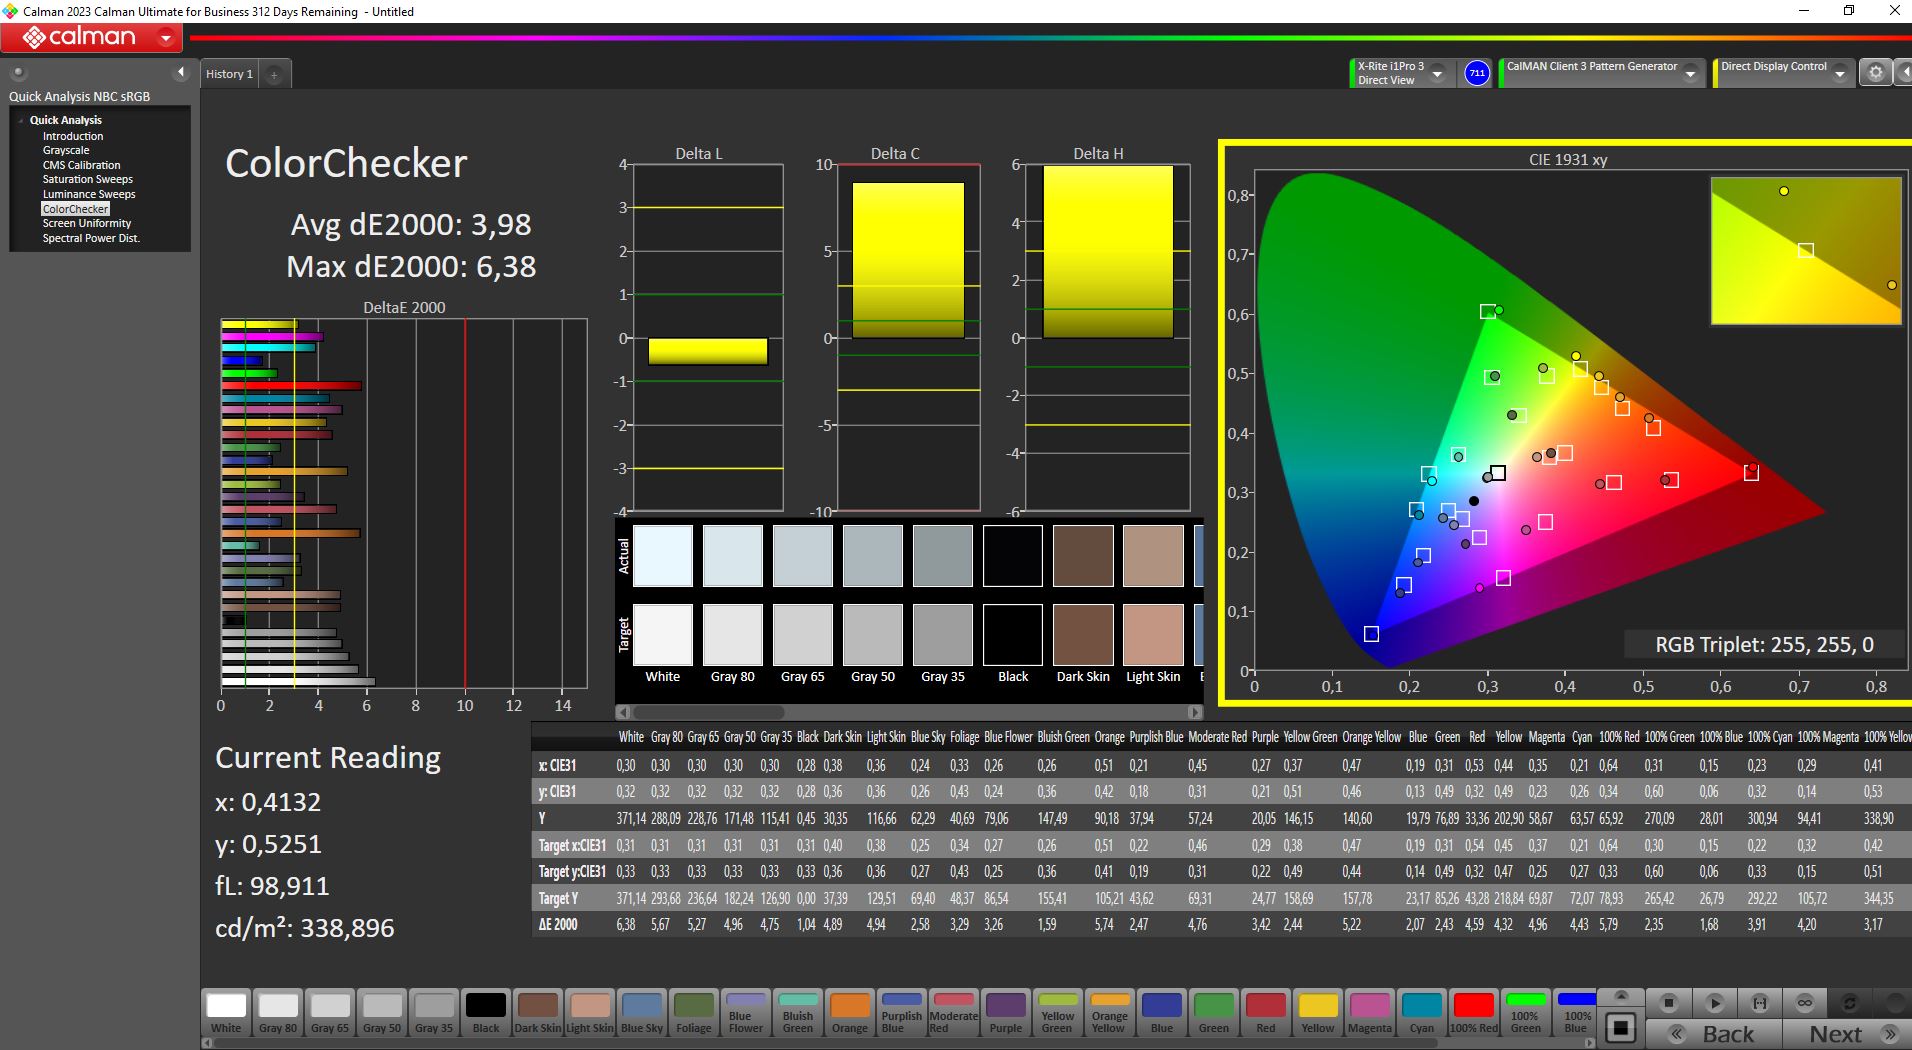Open settings with the gear icon

click(1876, 73)
